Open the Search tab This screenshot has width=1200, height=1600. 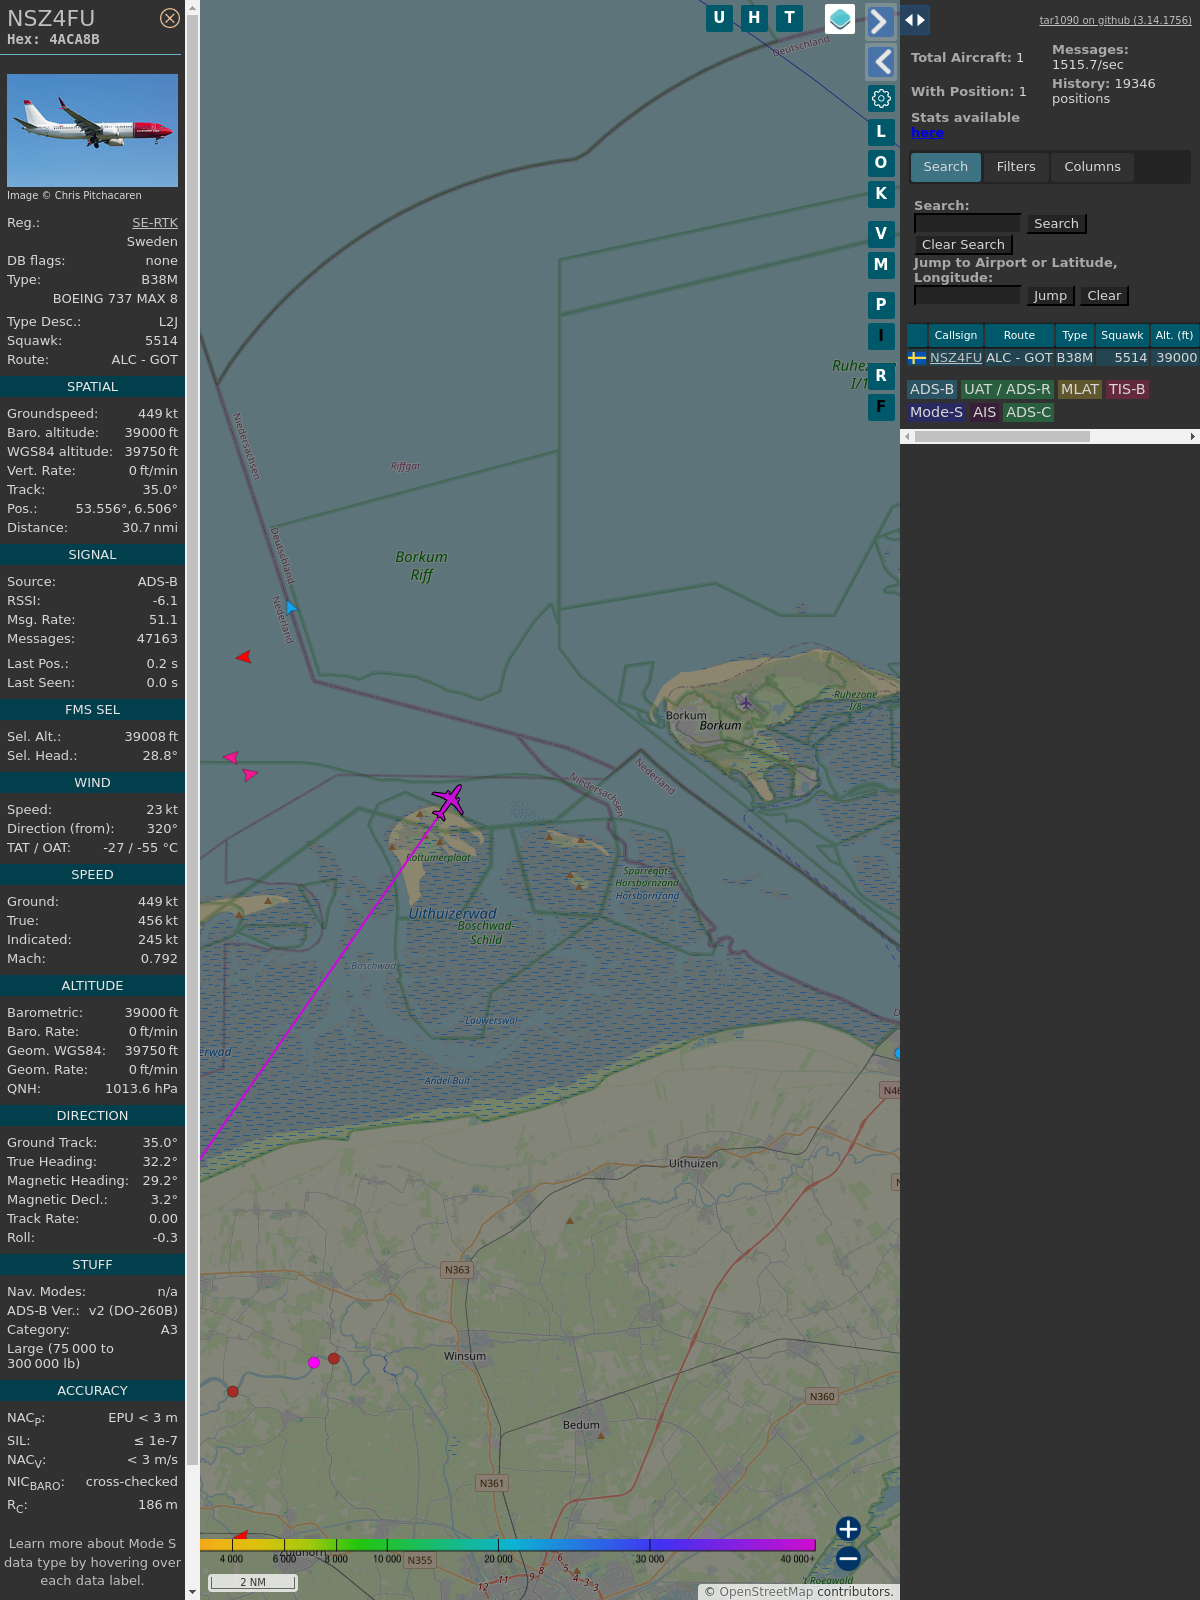click(945, 167)
